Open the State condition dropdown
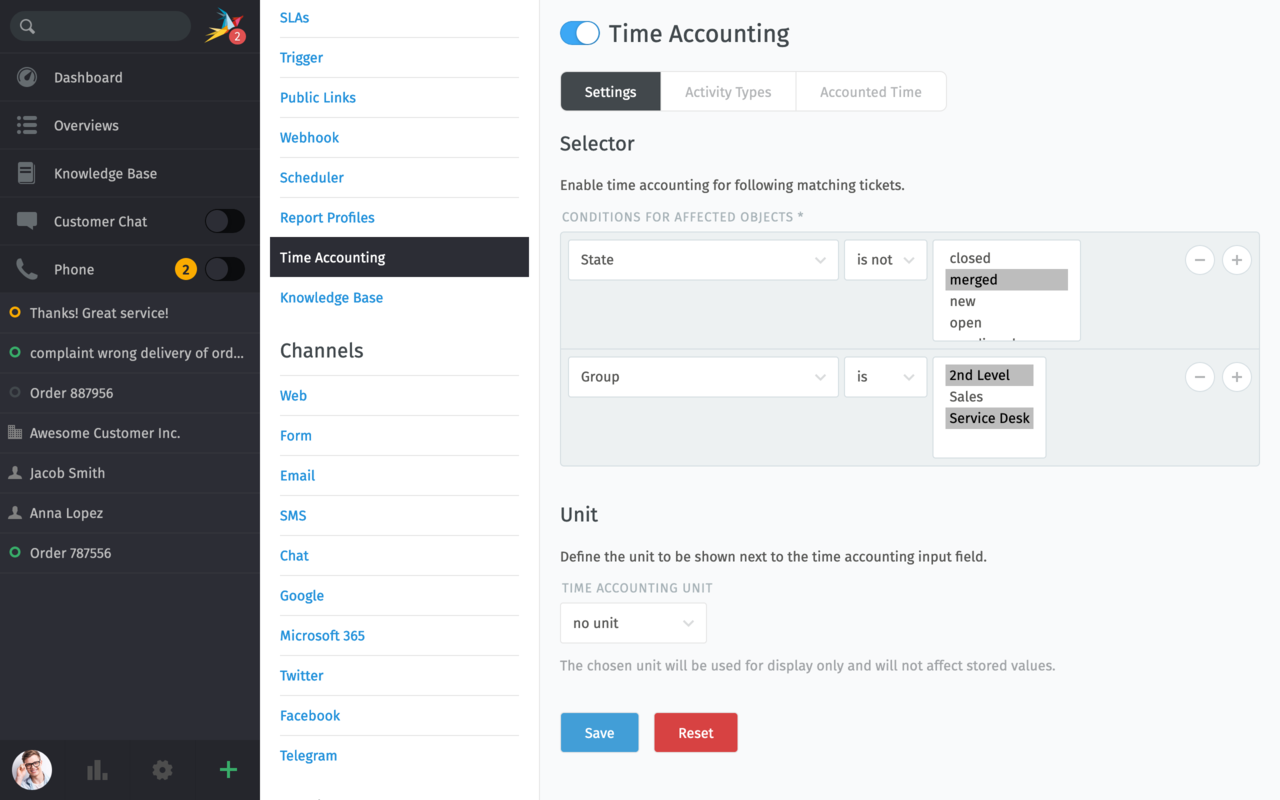This screenshot has height=800, width=1280. click(703, 260)
